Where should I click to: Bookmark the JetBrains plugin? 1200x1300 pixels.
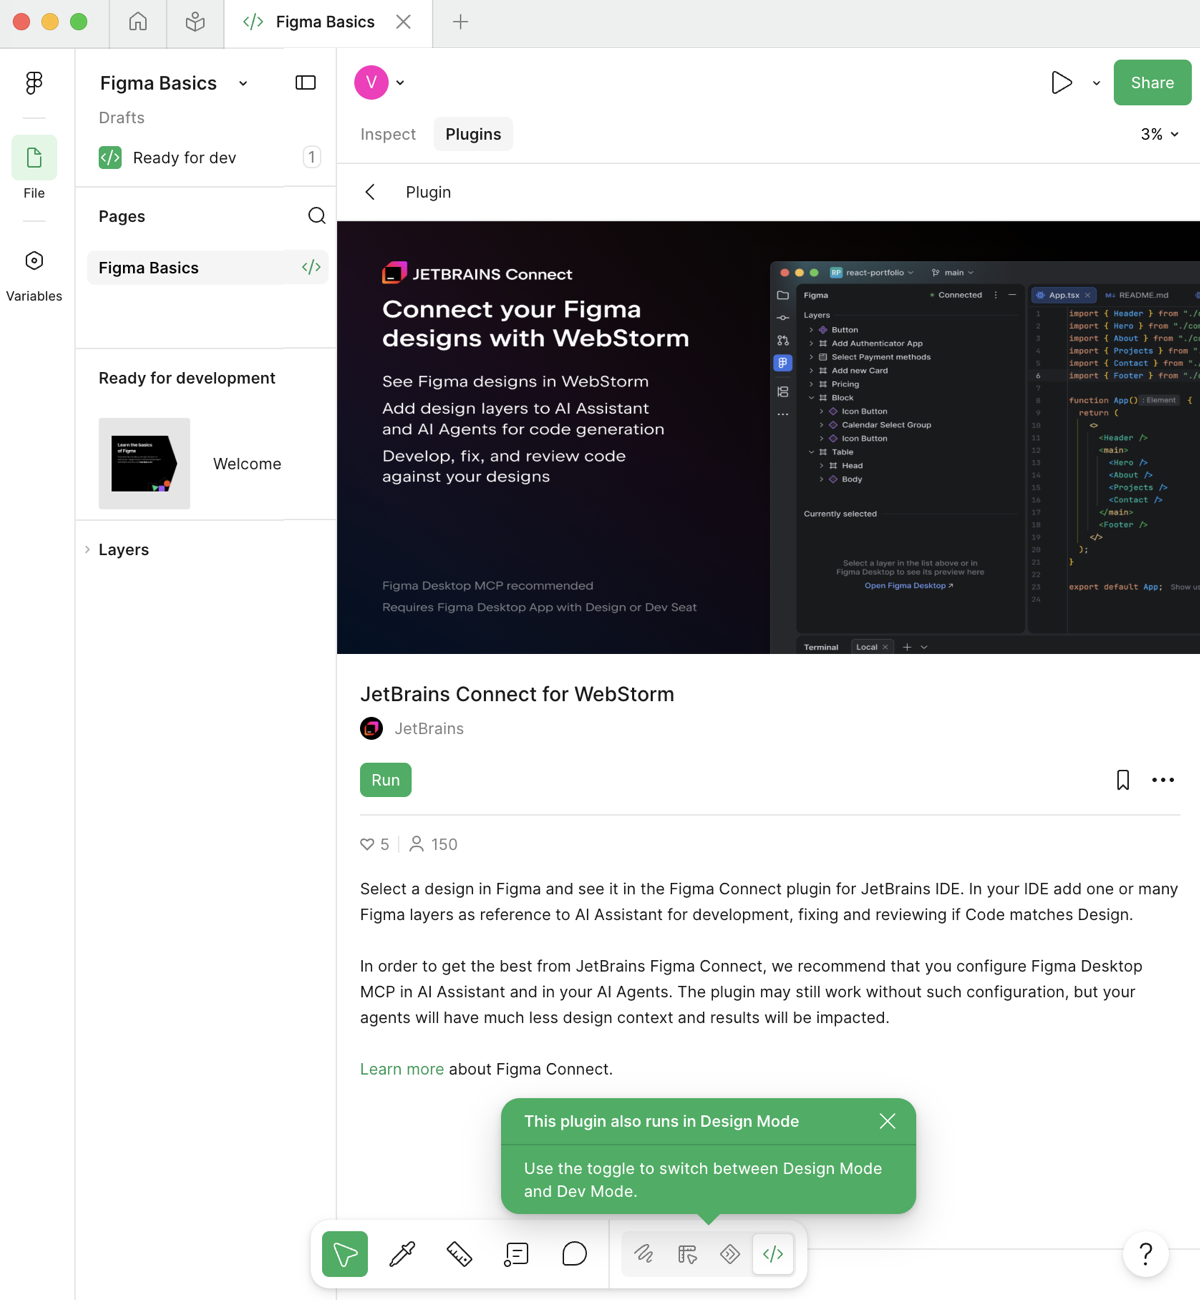(x=1123, y=780)
